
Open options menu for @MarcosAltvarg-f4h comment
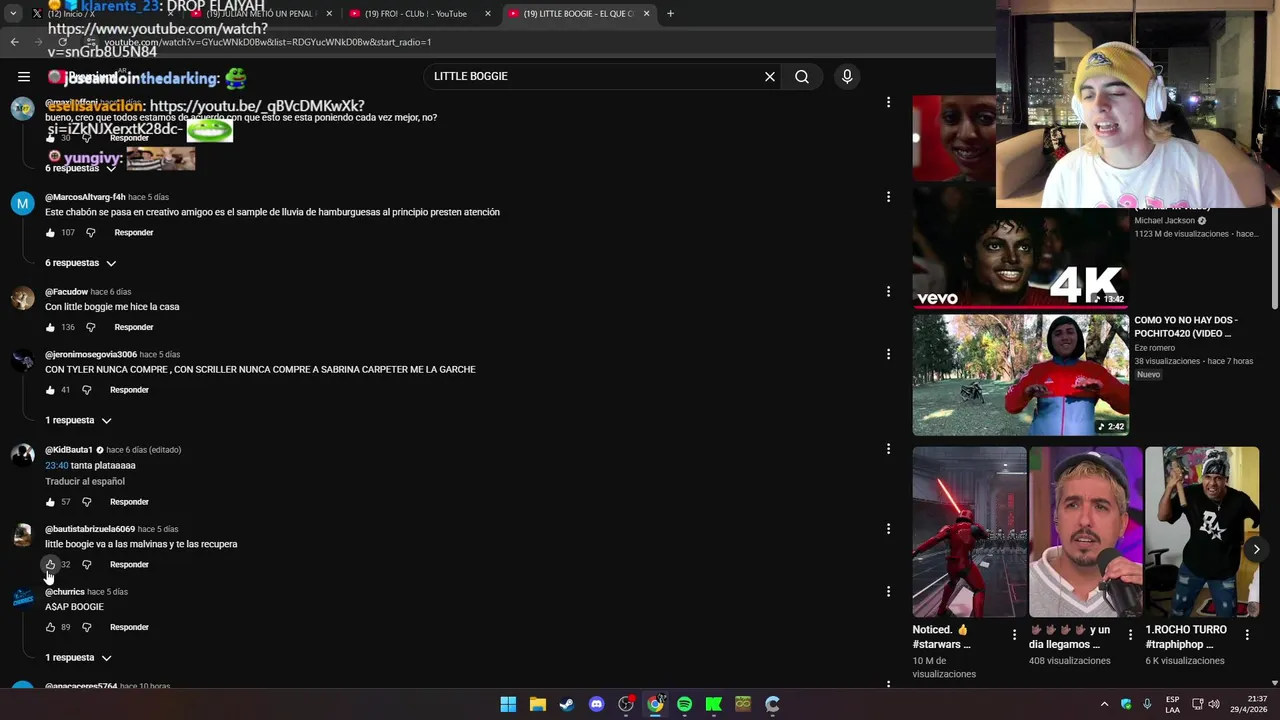coord(888,197)
